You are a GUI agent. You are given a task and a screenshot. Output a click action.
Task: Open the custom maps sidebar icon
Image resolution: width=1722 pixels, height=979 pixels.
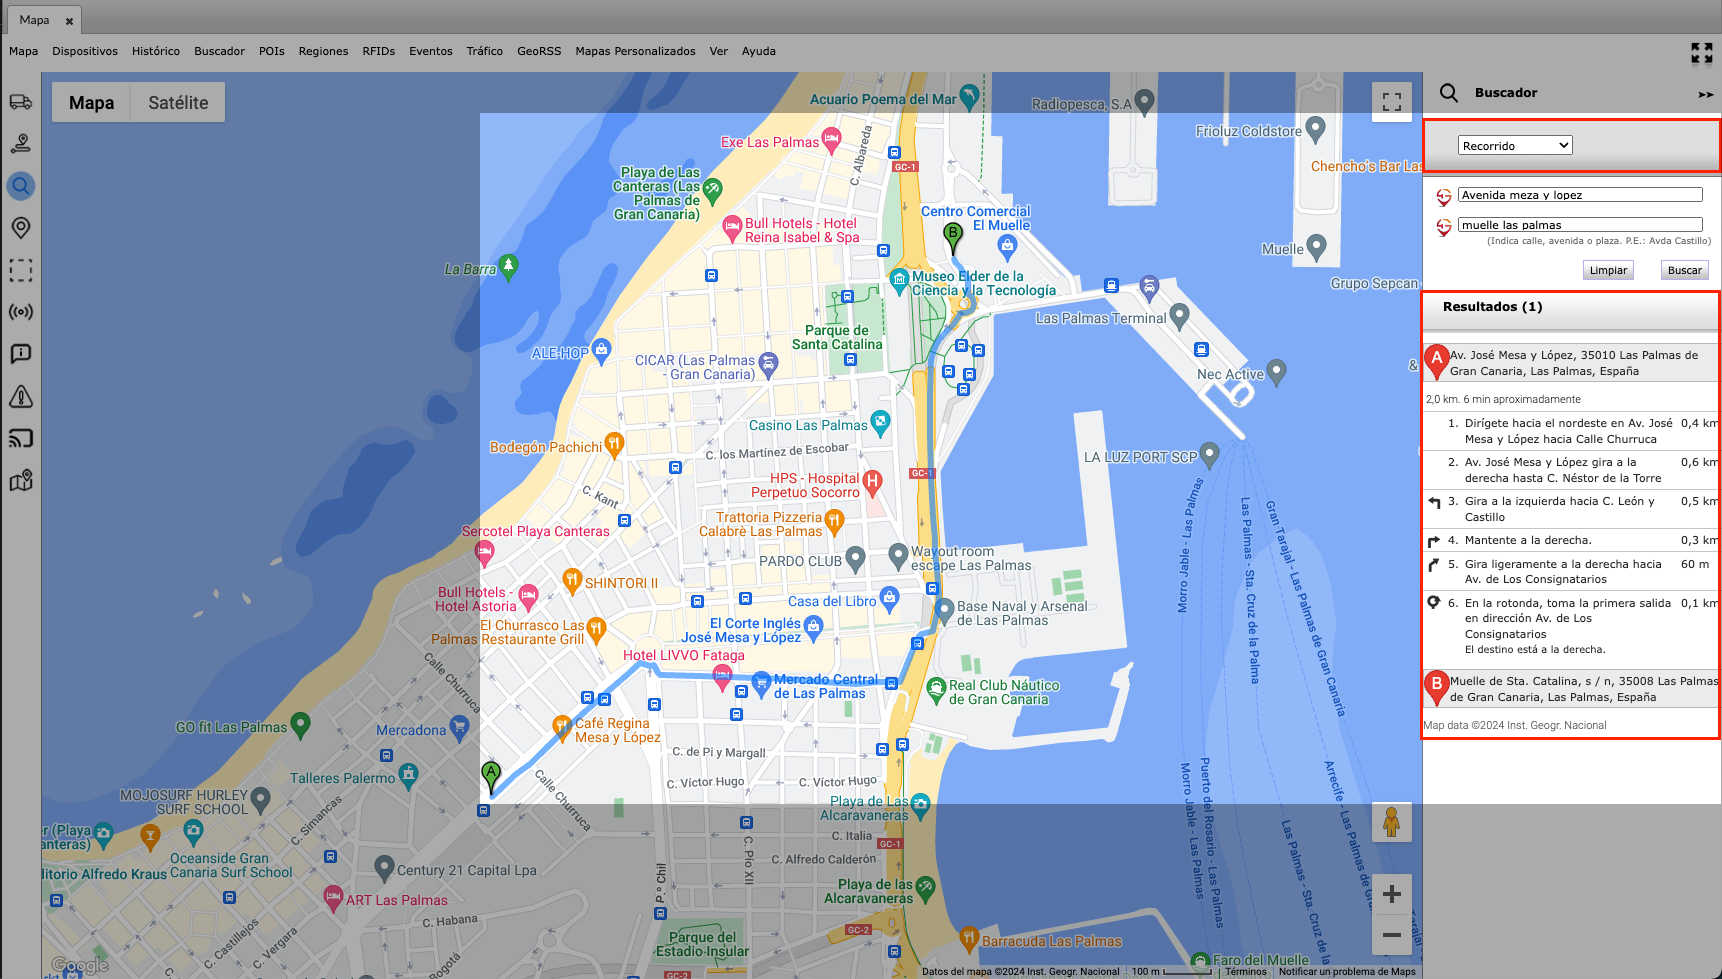[20, 481]
